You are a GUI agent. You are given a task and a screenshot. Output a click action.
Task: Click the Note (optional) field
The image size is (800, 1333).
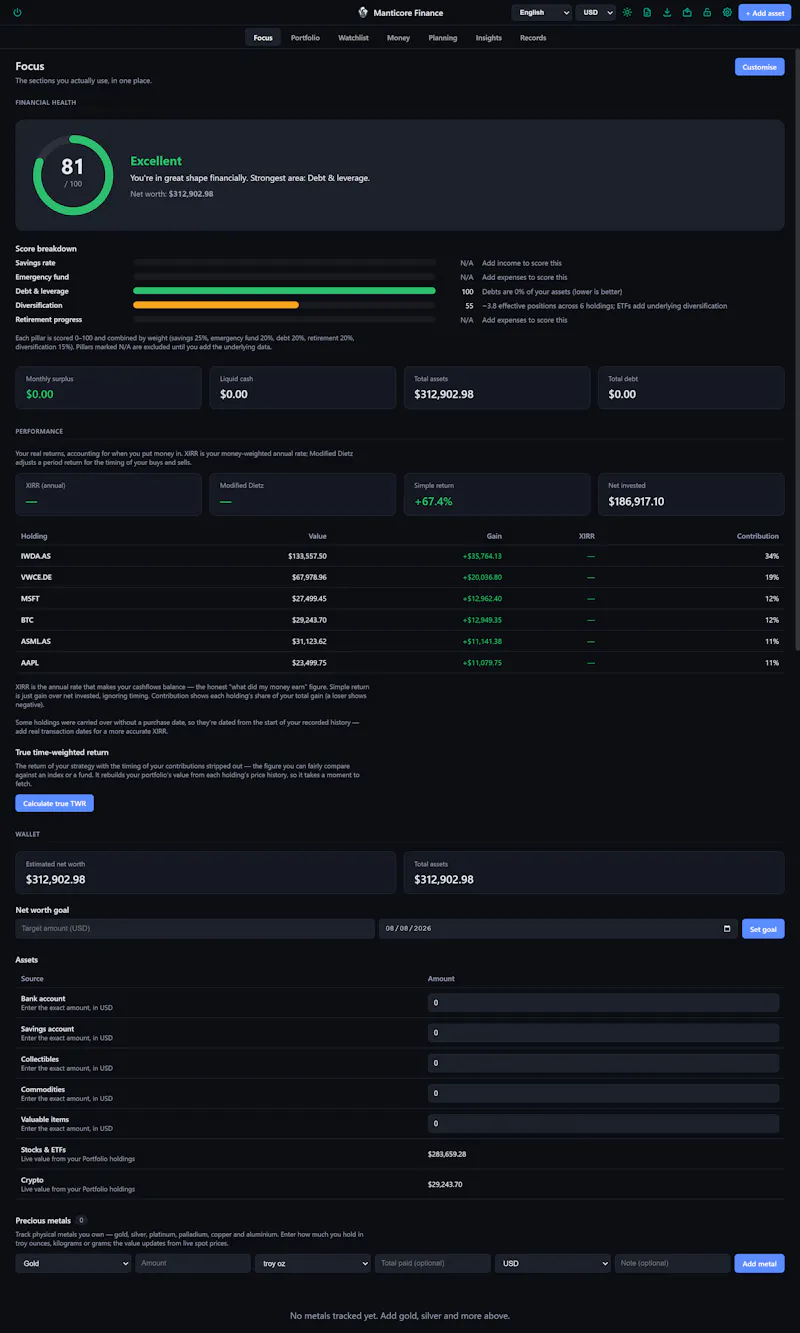pos(673,1263)
